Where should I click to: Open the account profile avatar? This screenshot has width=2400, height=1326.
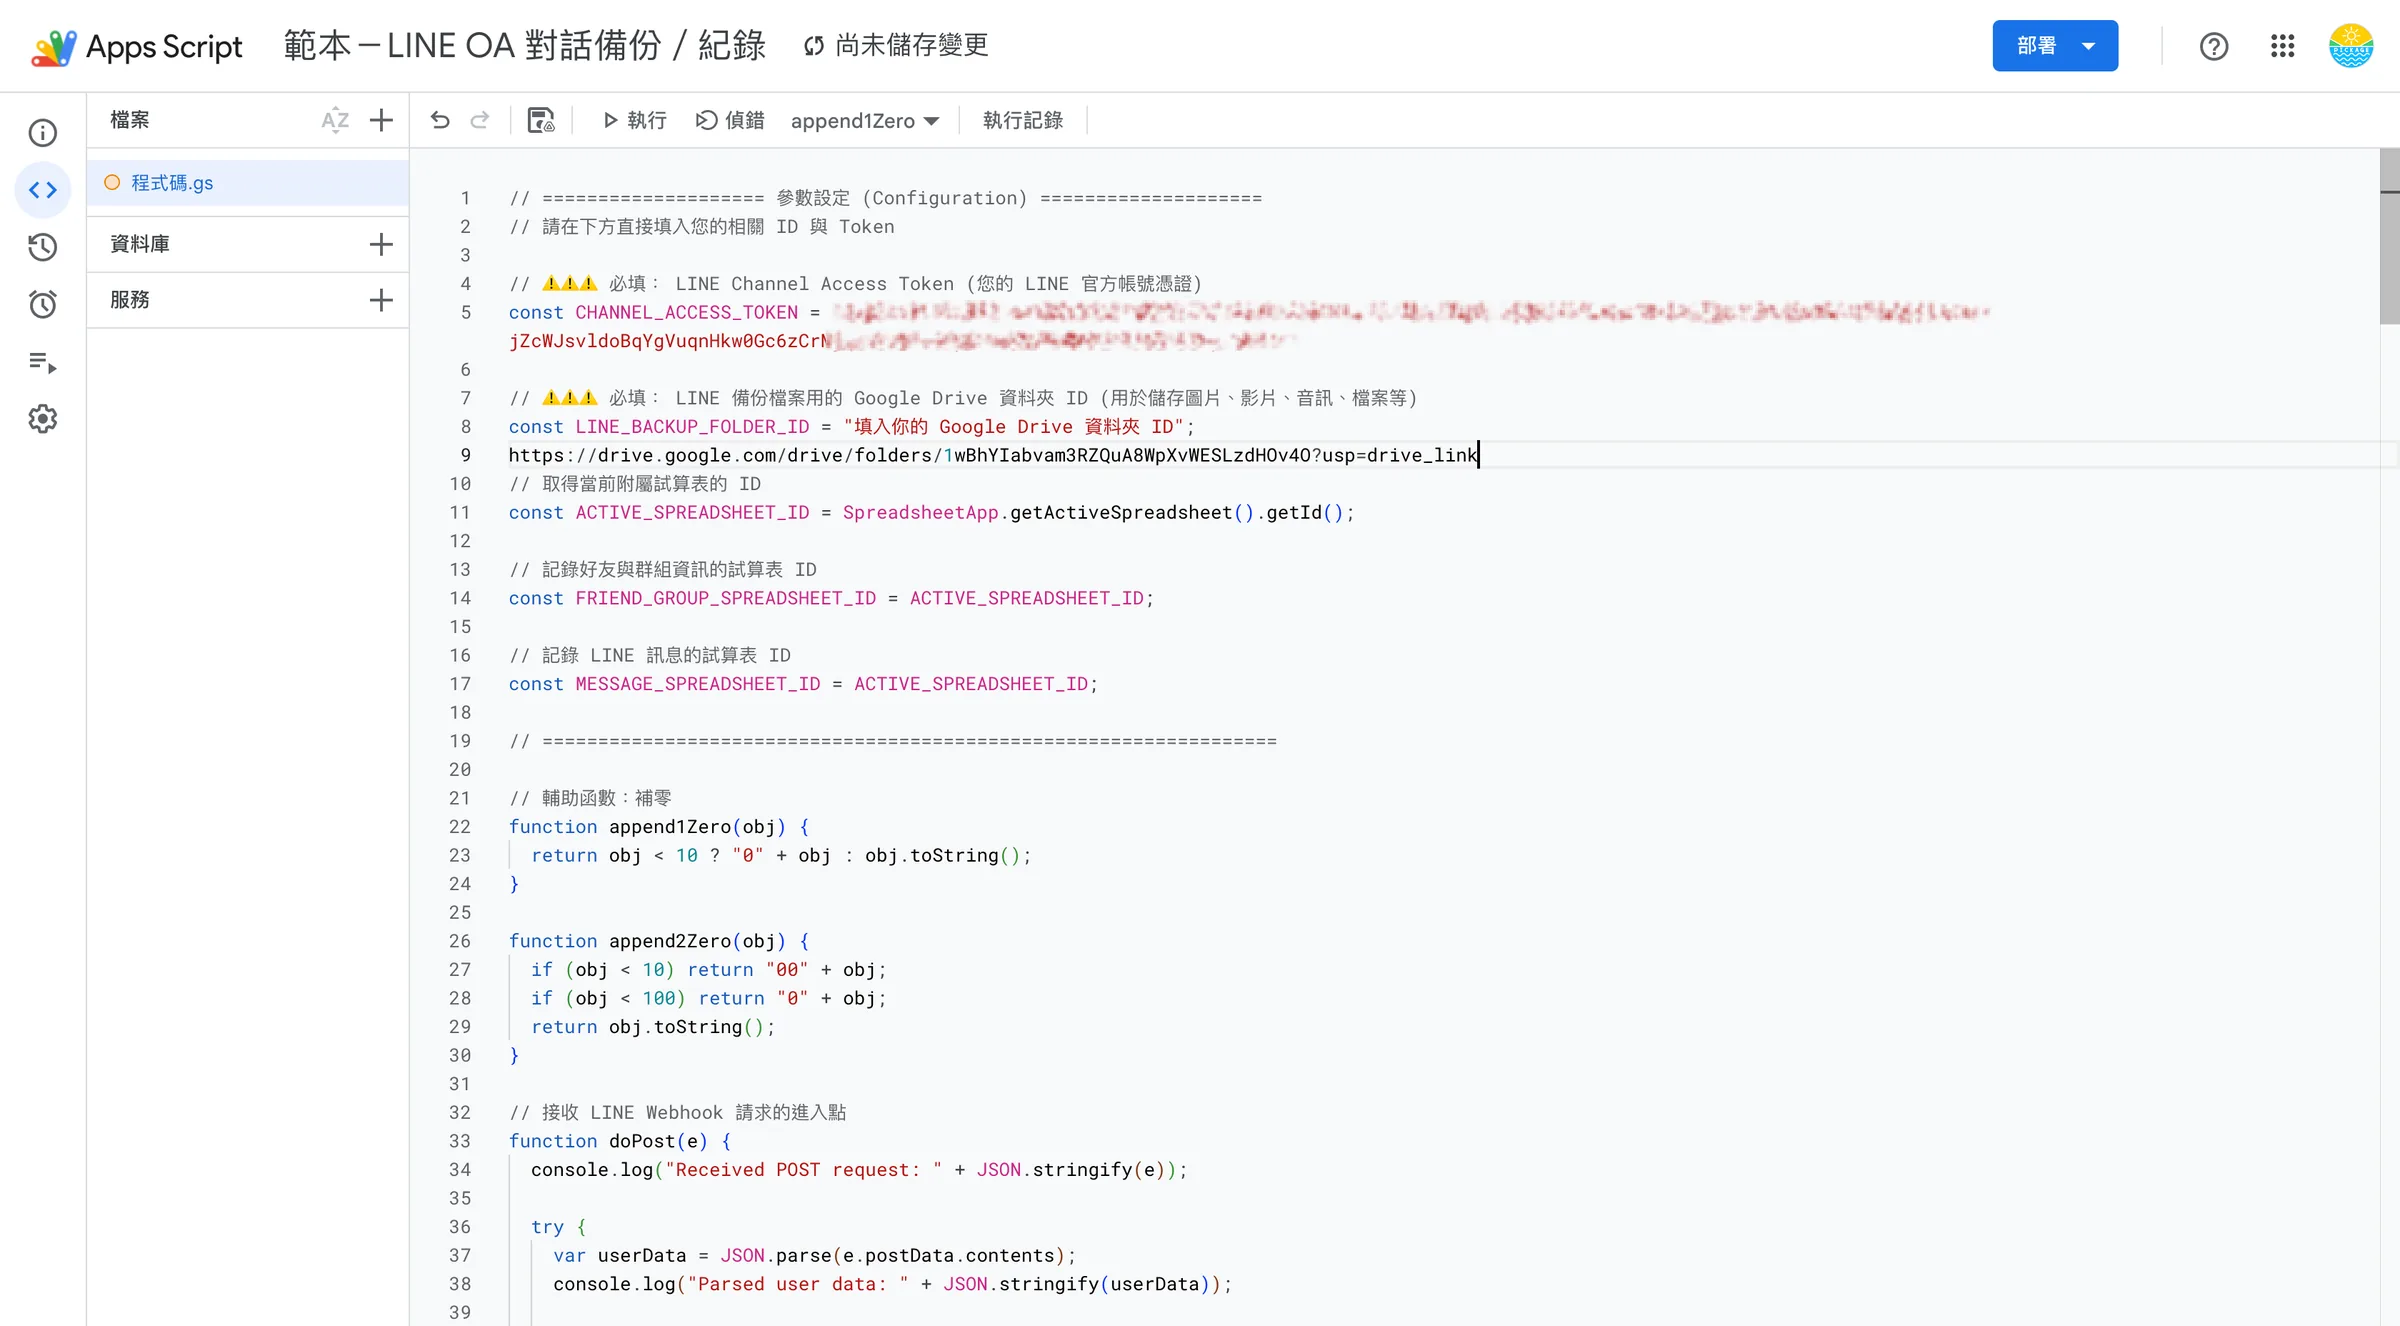tap(2351, 46)
